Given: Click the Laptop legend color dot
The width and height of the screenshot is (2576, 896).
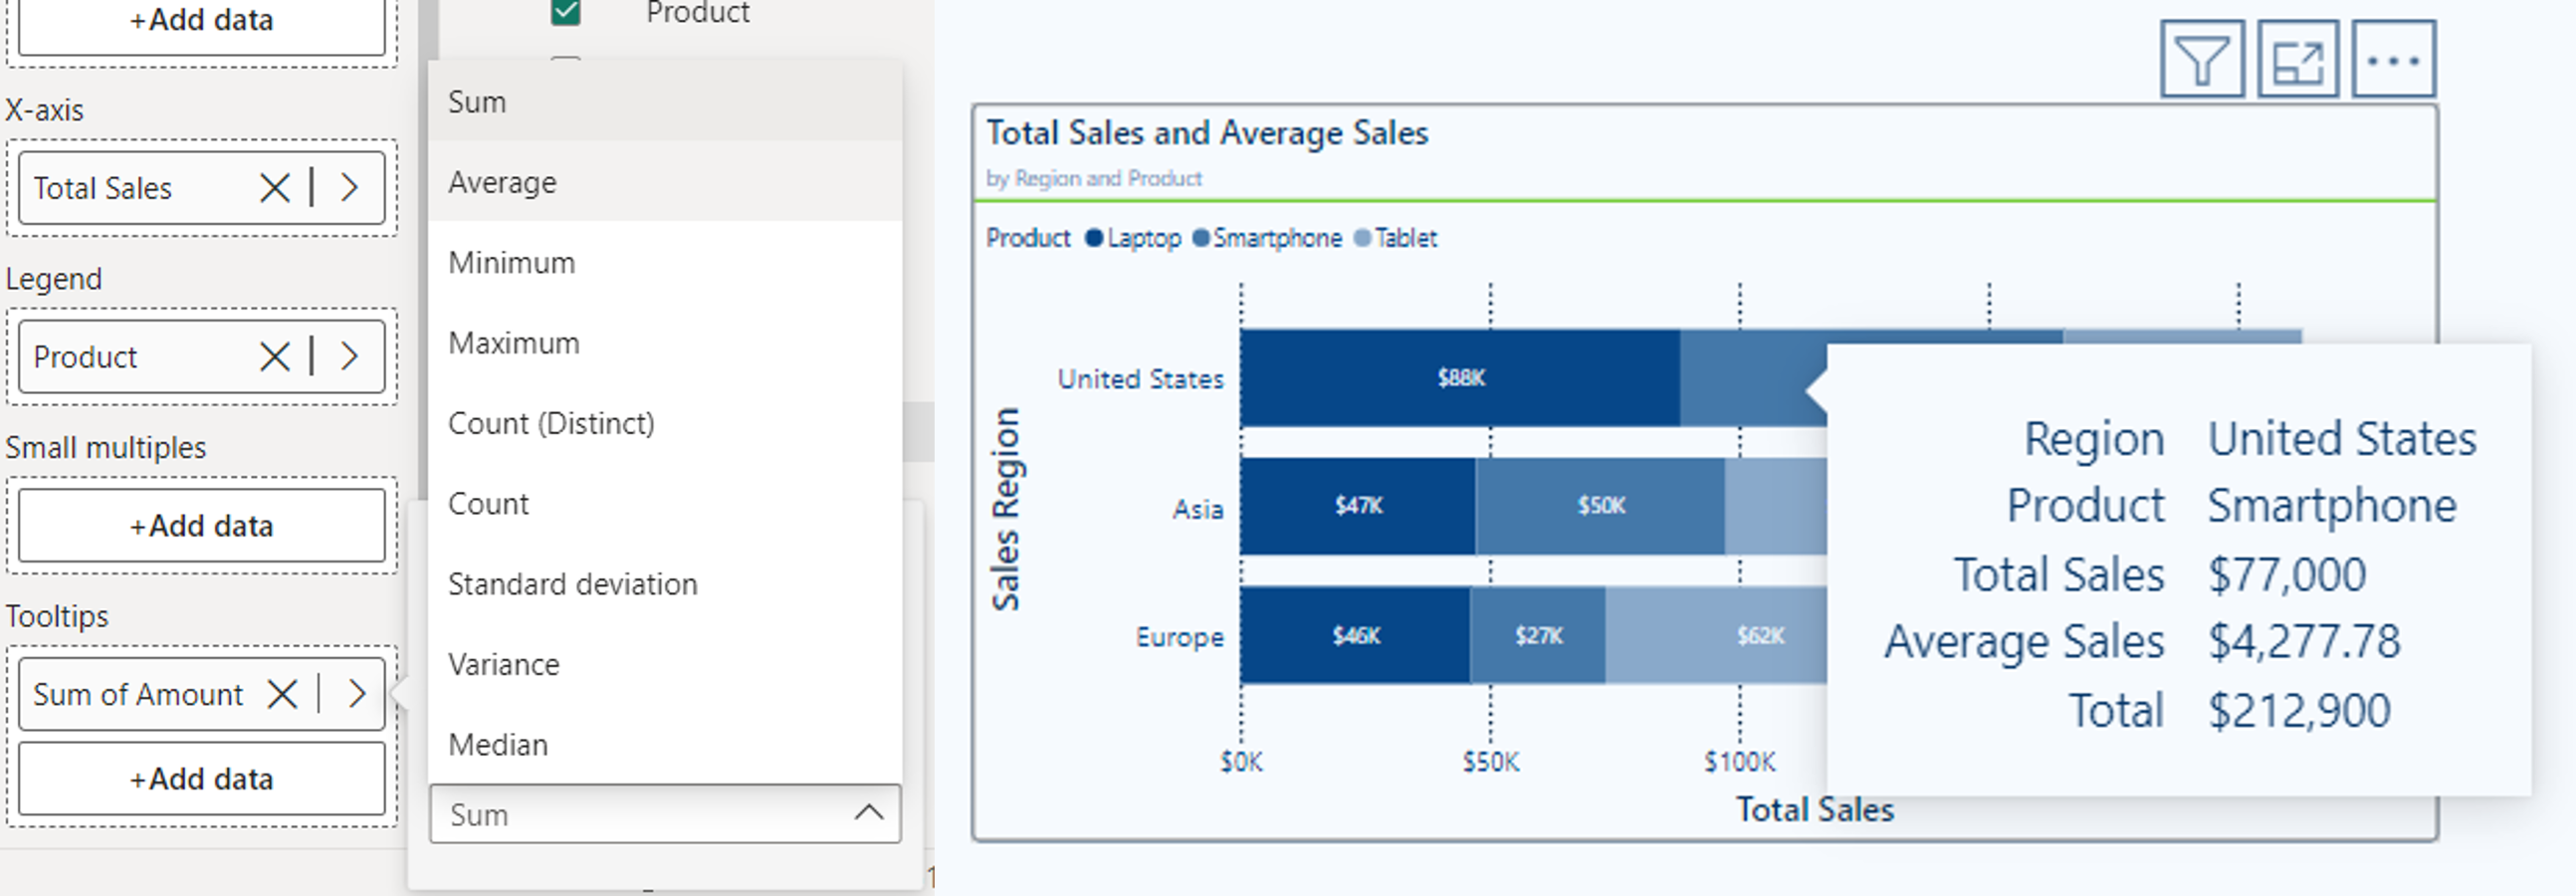Looking at the screenshot, I should (1094, 237).
